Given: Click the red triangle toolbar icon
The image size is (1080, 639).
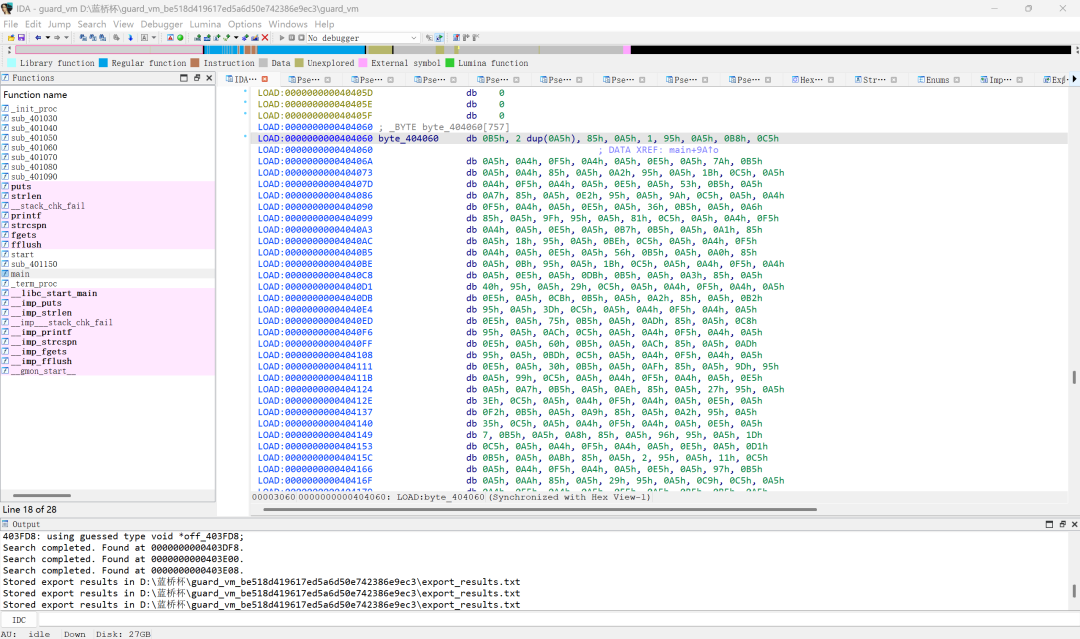Looking at the screenshot, I should pyautogui.click(x=170, y=37).
